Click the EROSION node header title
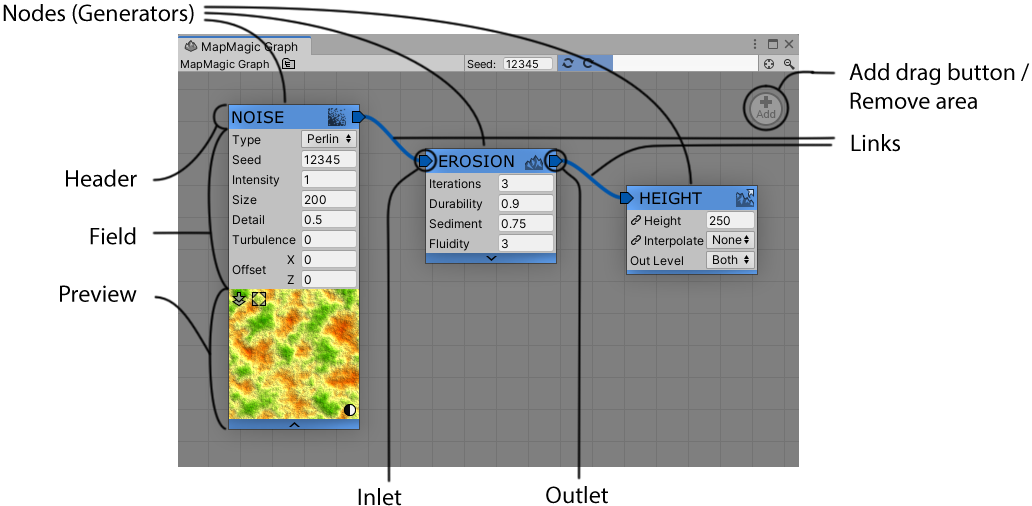1032x506 pixels. point(477,161)
